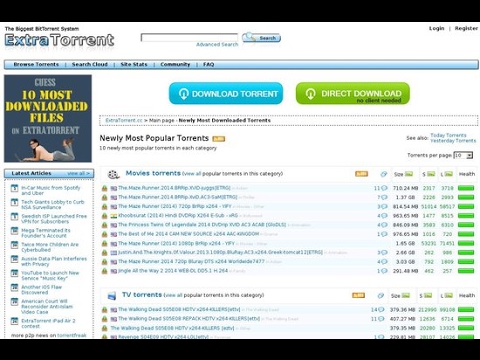The height and width of the screenshot is (360, 480).
Task: Open Site Stats menu item
Action: 134,64
